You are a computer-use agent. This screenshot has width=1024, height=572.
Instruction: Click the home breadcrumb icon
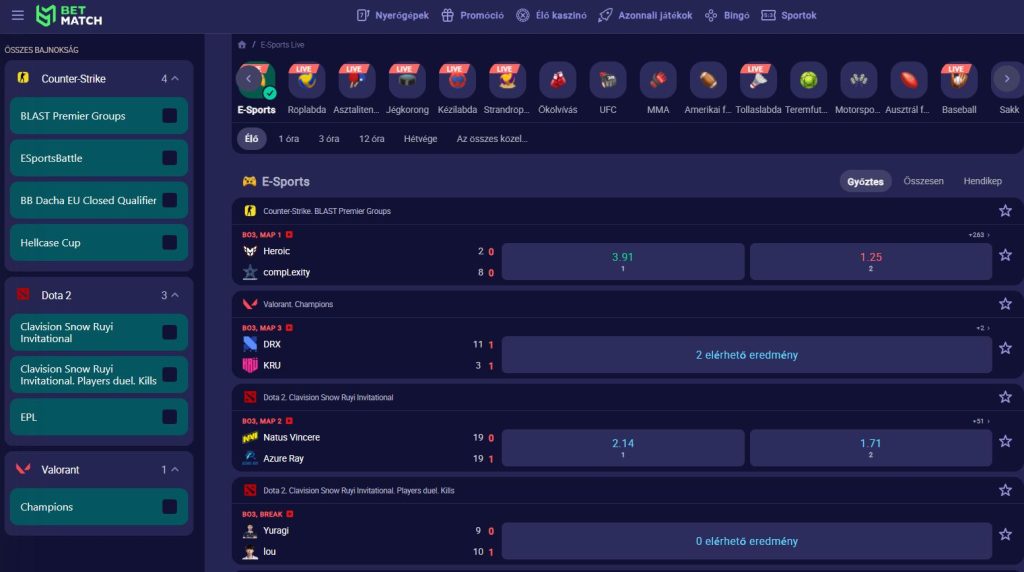242,44
